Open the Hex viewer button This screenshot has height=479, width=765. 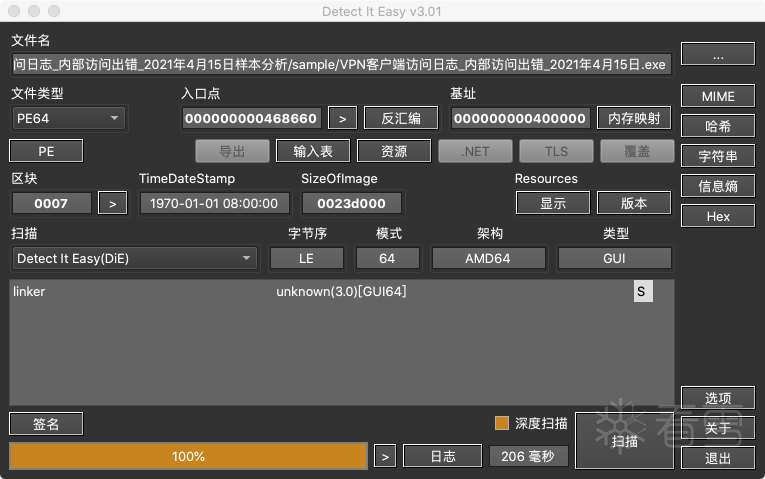tap(718, 216)
